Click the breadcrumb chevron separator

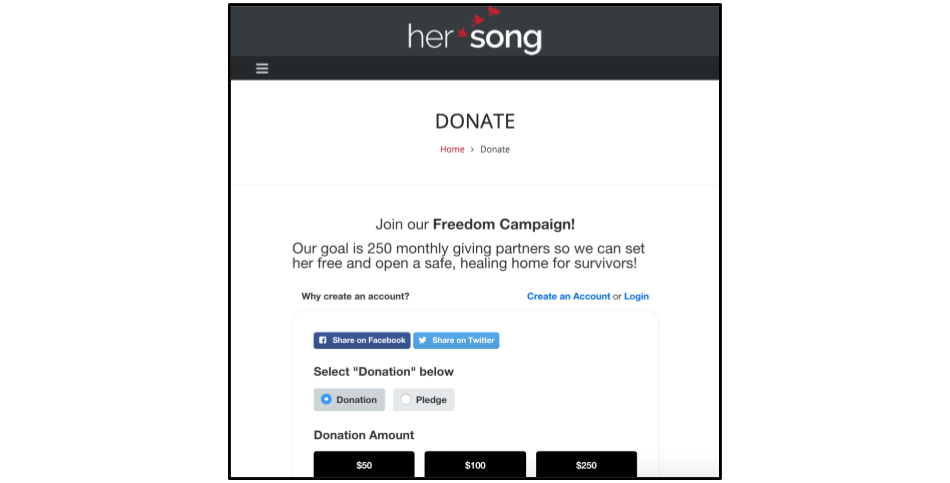pyautogui.click(x=473, y=150)
